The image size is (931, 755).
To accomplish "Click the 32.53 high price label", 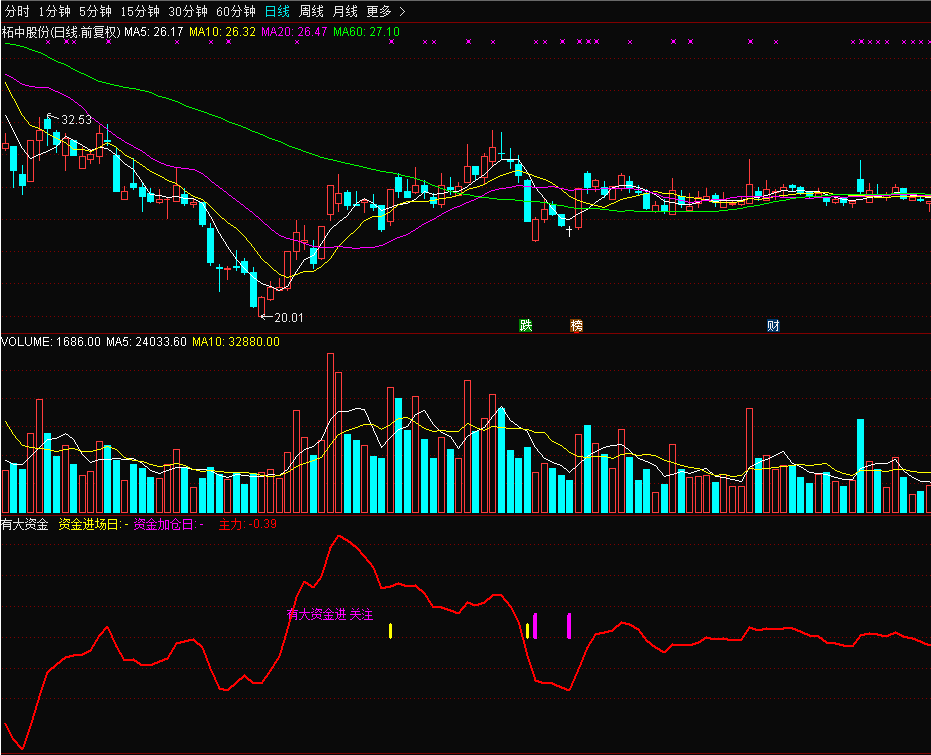I will click(x=76, y=120).
